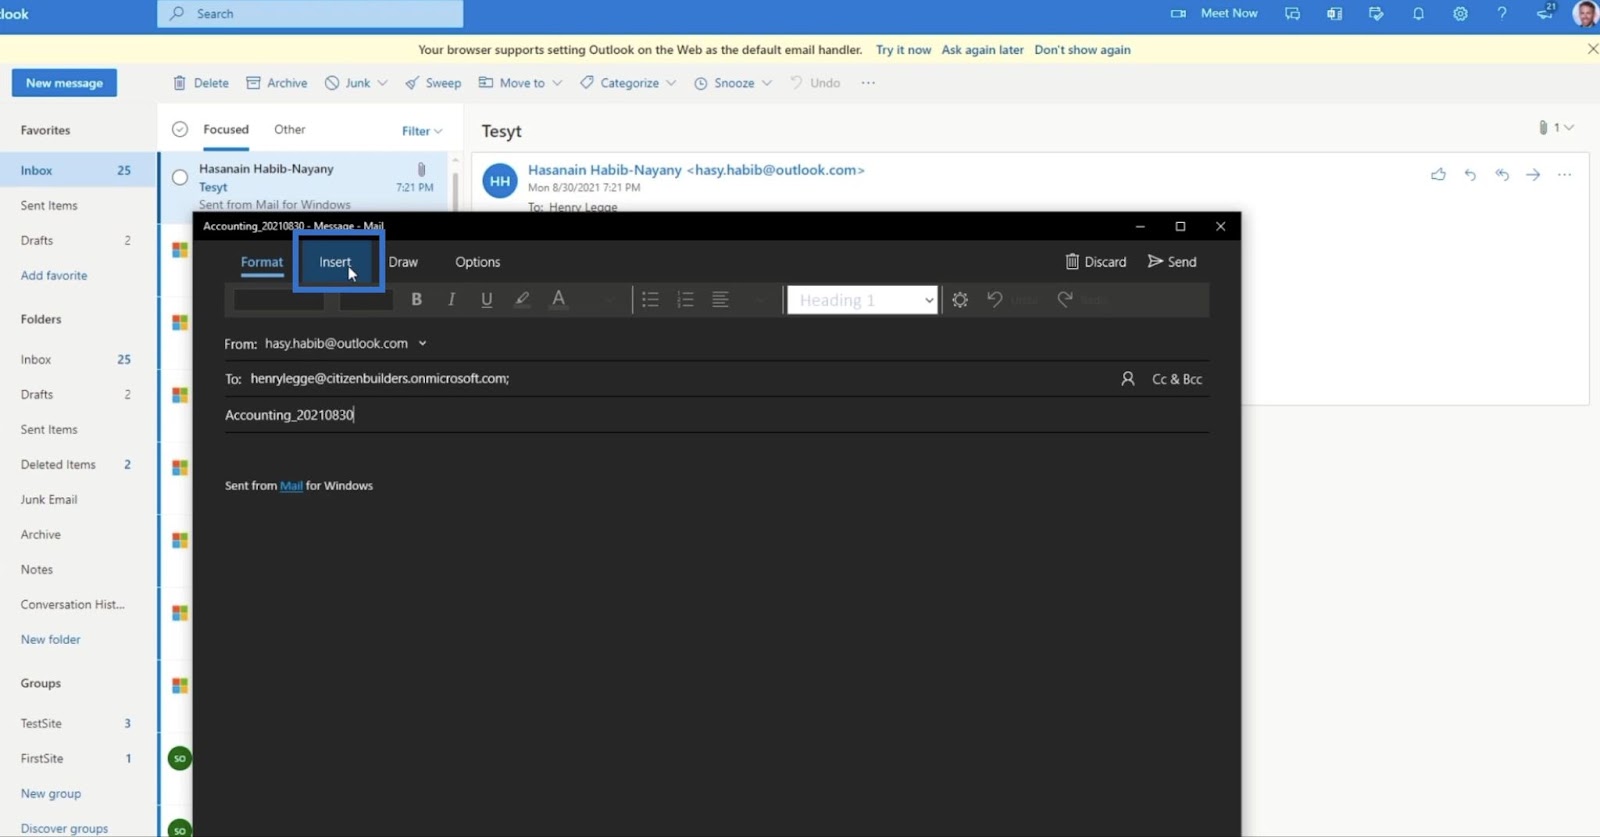The height and width of the screenshot is (837, 1600).
Task: Open Heading 1 style dropdown
Action: (862, 300)
